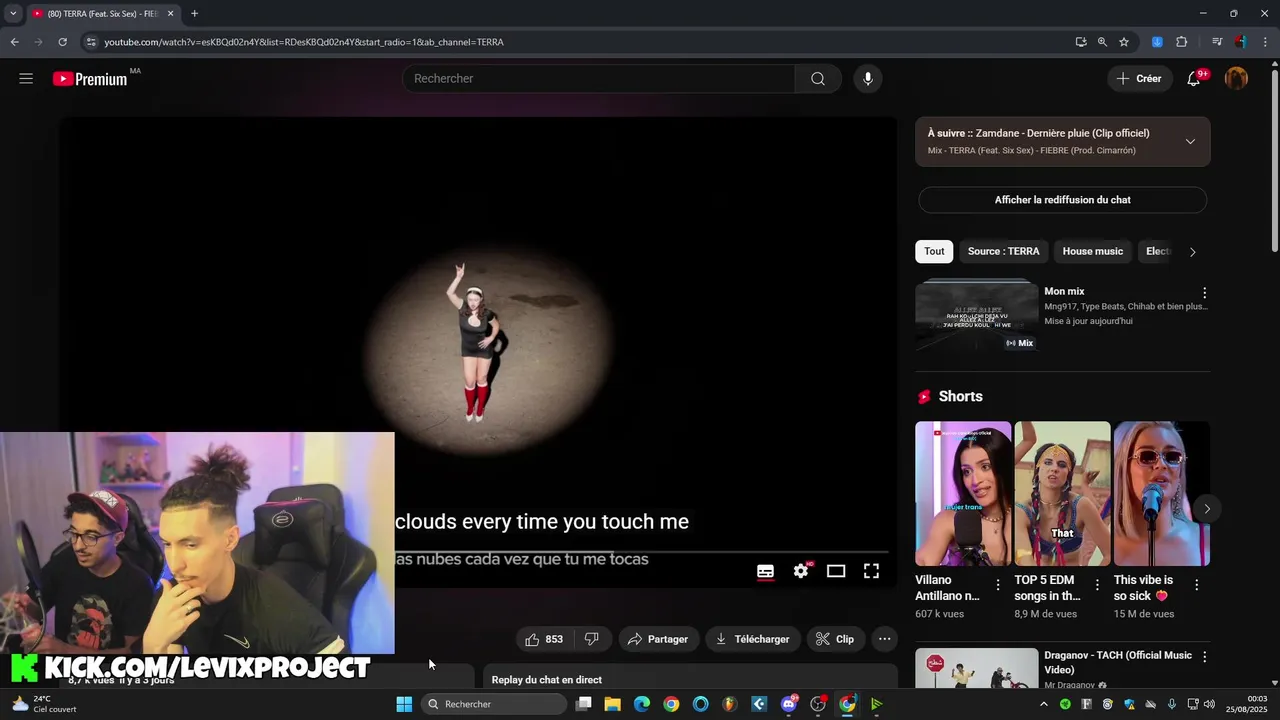1280x720 pixels.
Task: Open the Windows Start menu
Action: tap(404, 704)
